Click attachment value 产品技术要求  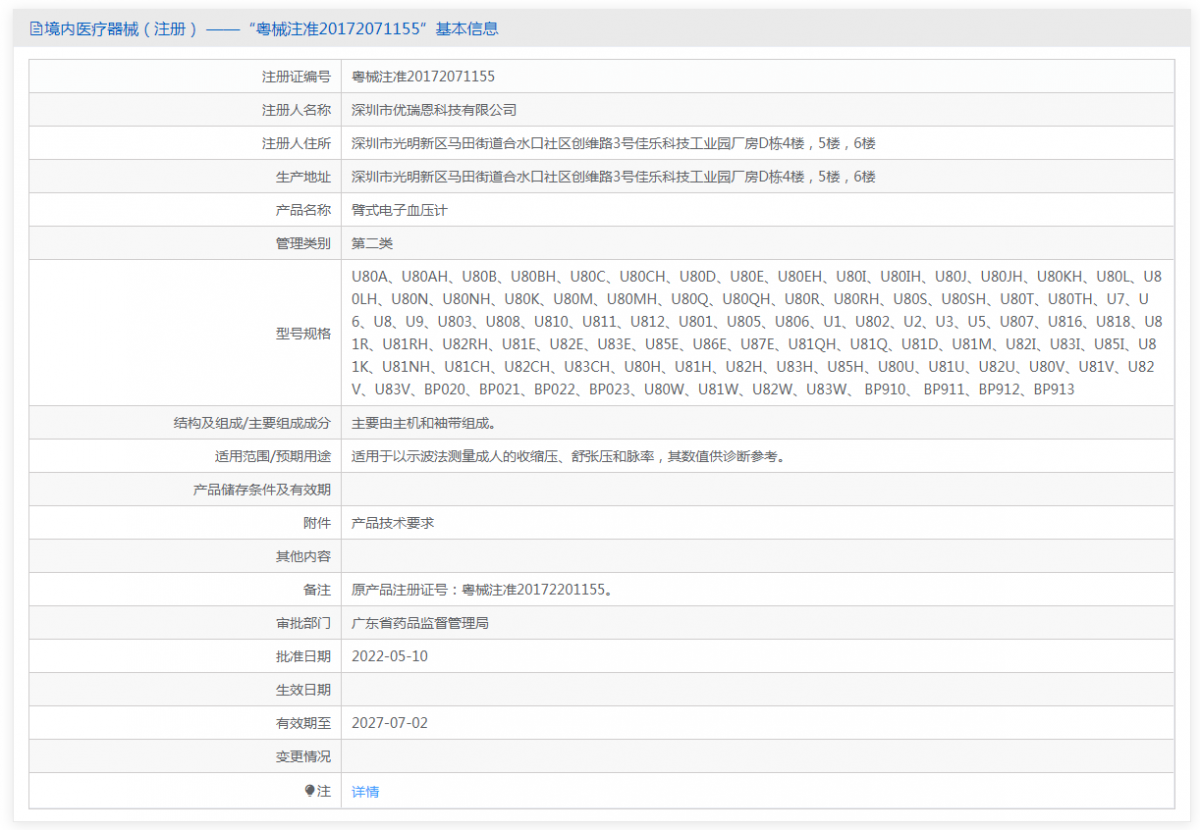[x=393, y=523]
